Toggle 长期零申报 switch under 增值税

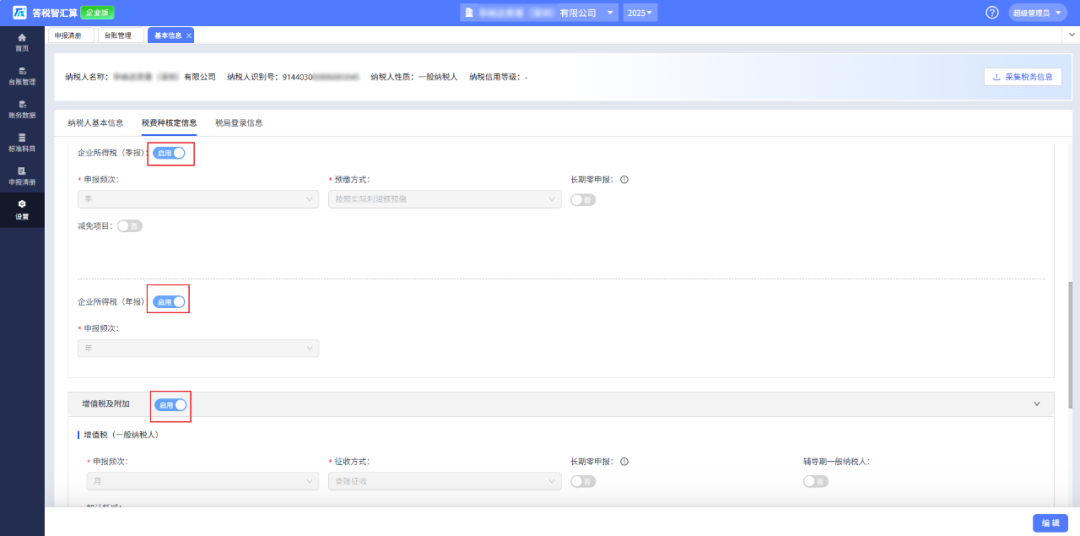pos(583,482)
